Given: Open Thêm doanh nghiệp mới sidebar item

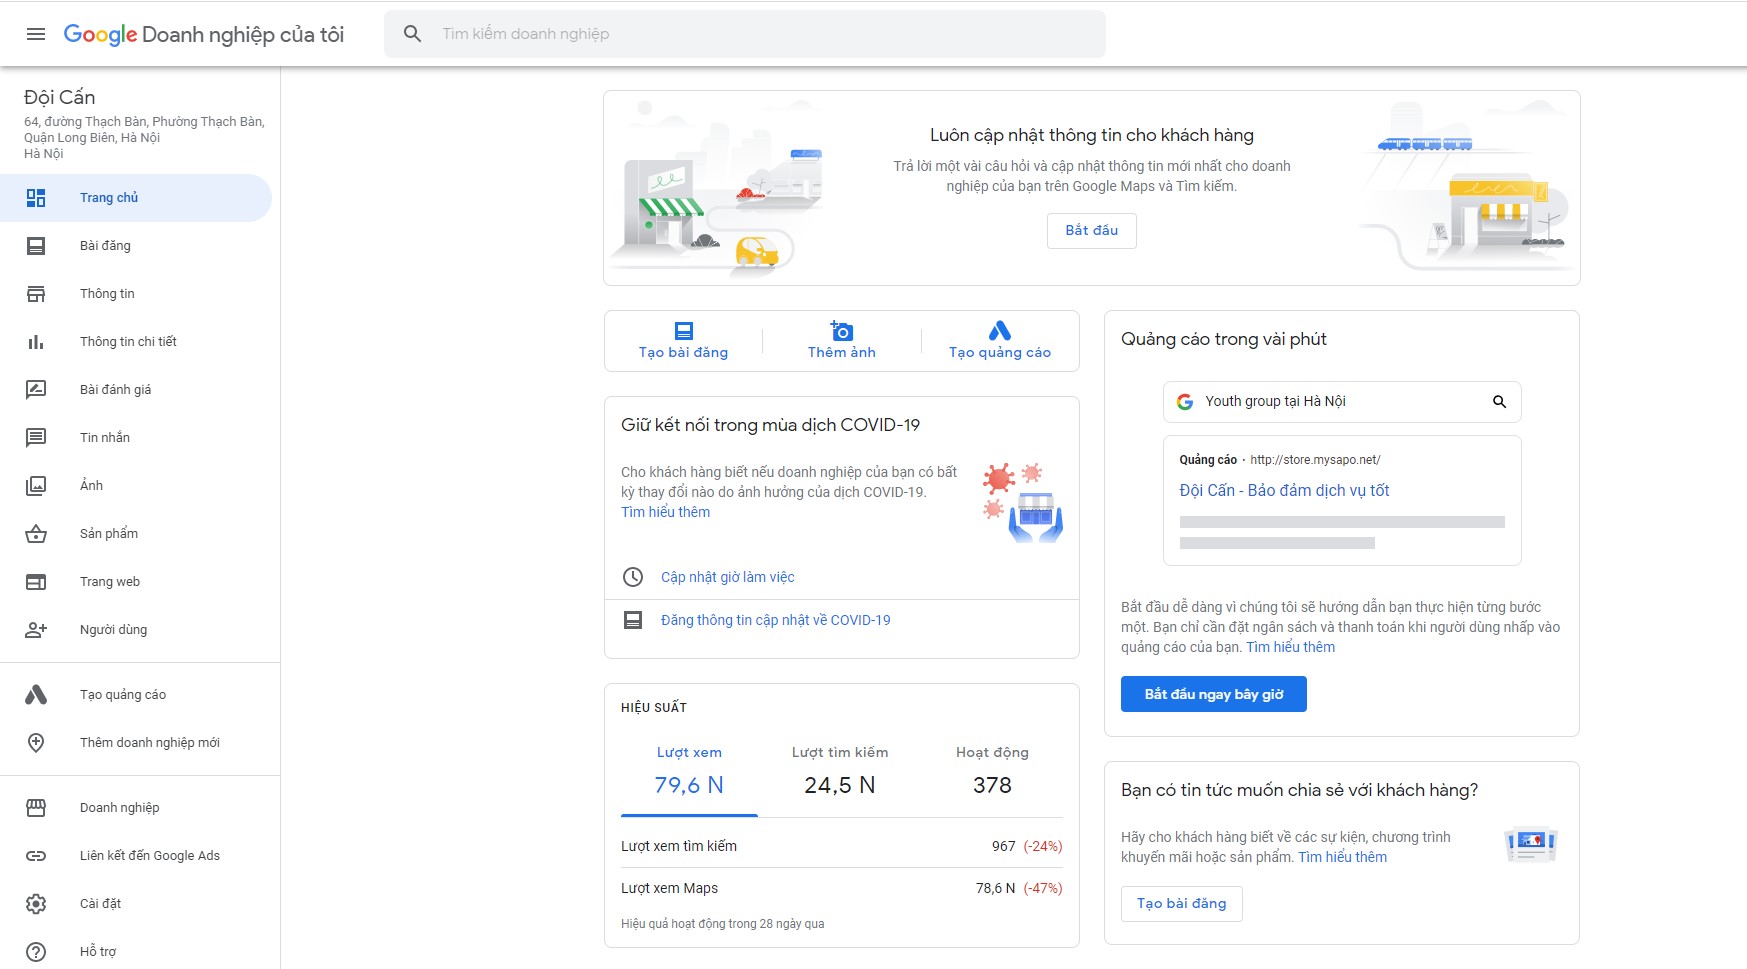Looking at the screenshot, I should (136, 743).
